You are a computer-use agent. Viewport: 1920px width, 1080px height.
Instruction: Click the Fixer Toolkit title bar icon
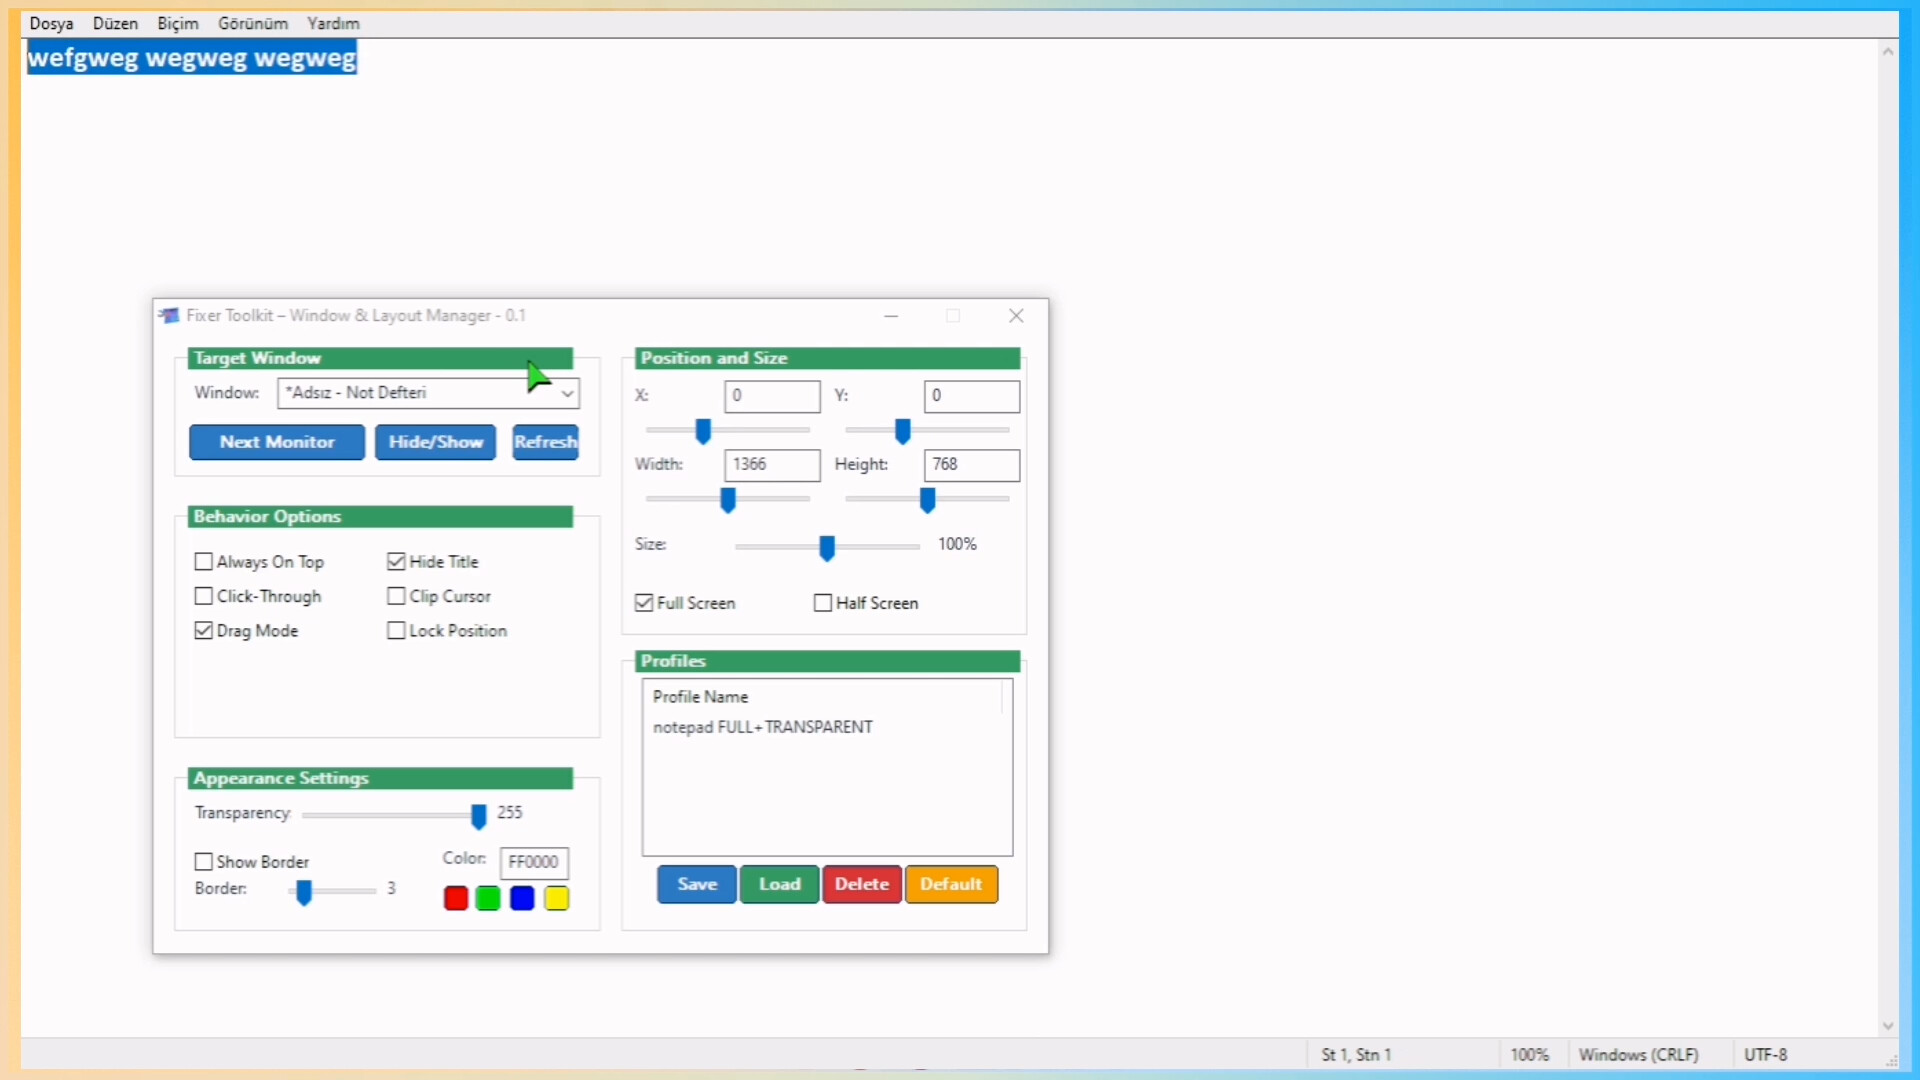coord(169,315)
